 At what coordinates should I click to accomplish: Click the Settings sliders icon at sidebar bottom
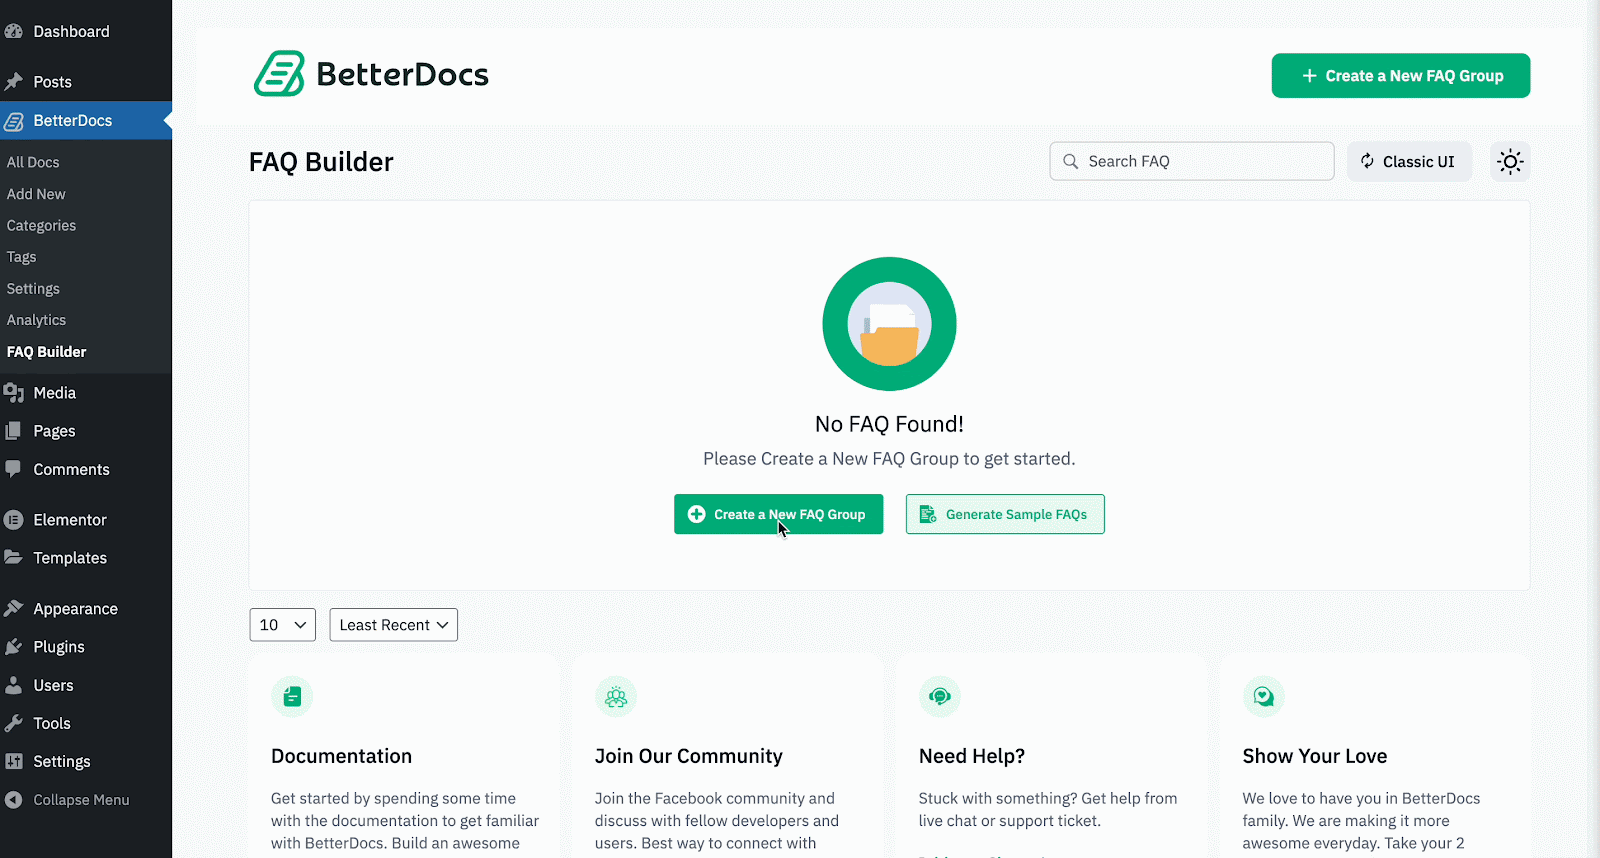(x=14, y=761)
